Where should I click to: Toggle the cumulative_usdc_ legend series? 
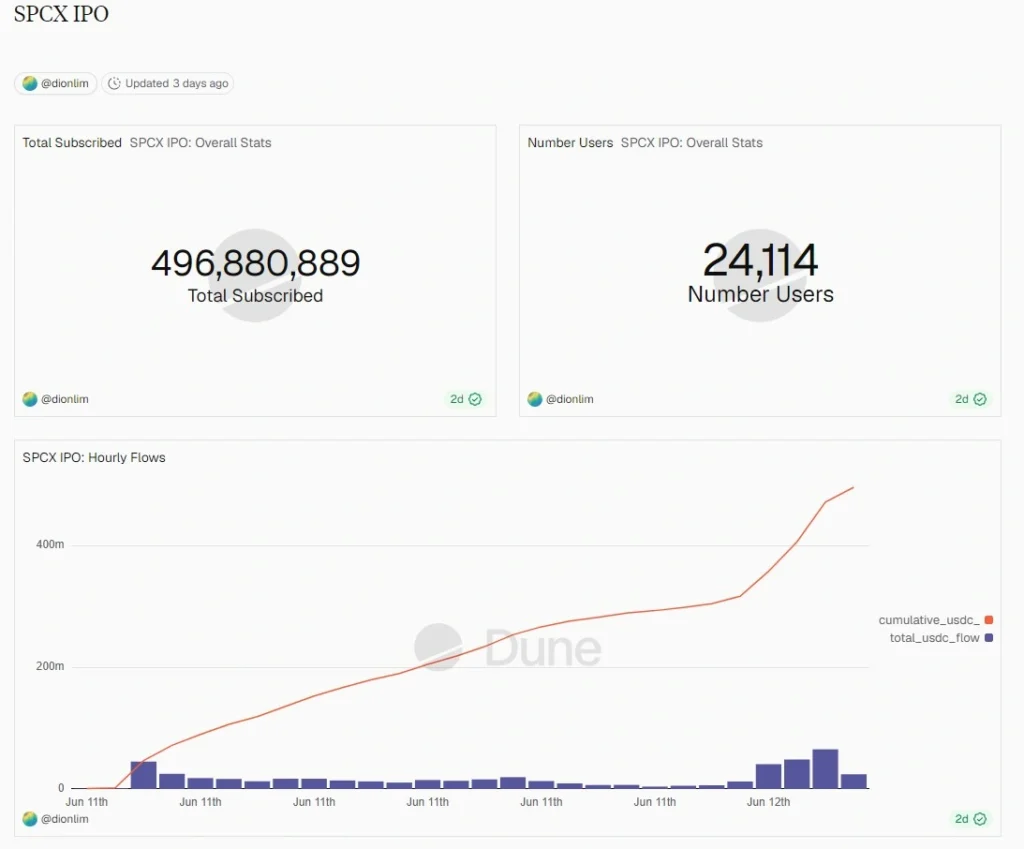click(x=935, y=620)
